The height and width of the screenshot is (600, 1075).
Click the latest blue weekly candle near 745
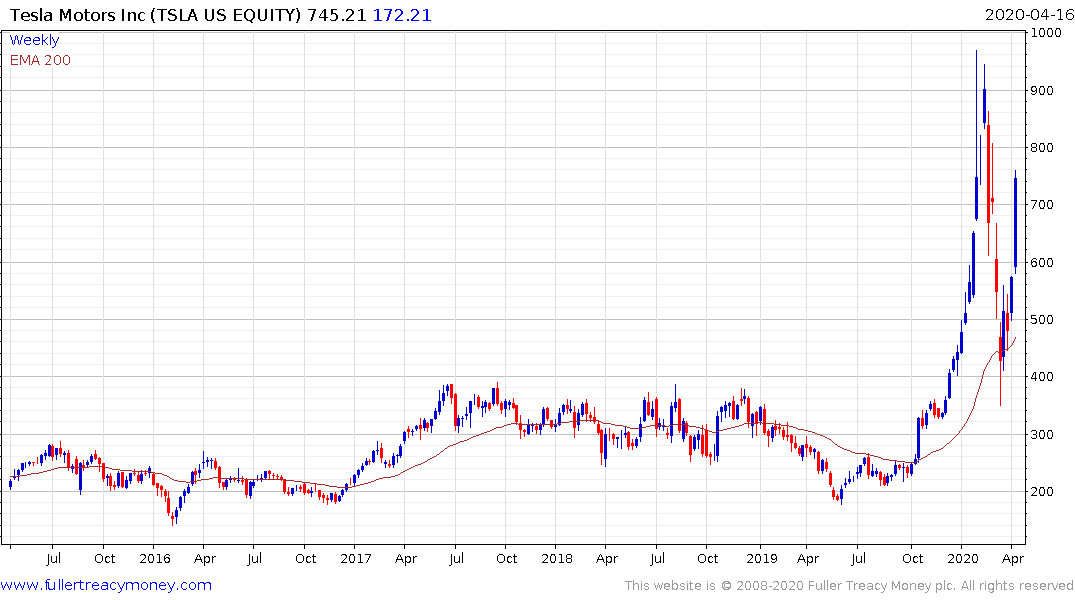click(1015, 223)
